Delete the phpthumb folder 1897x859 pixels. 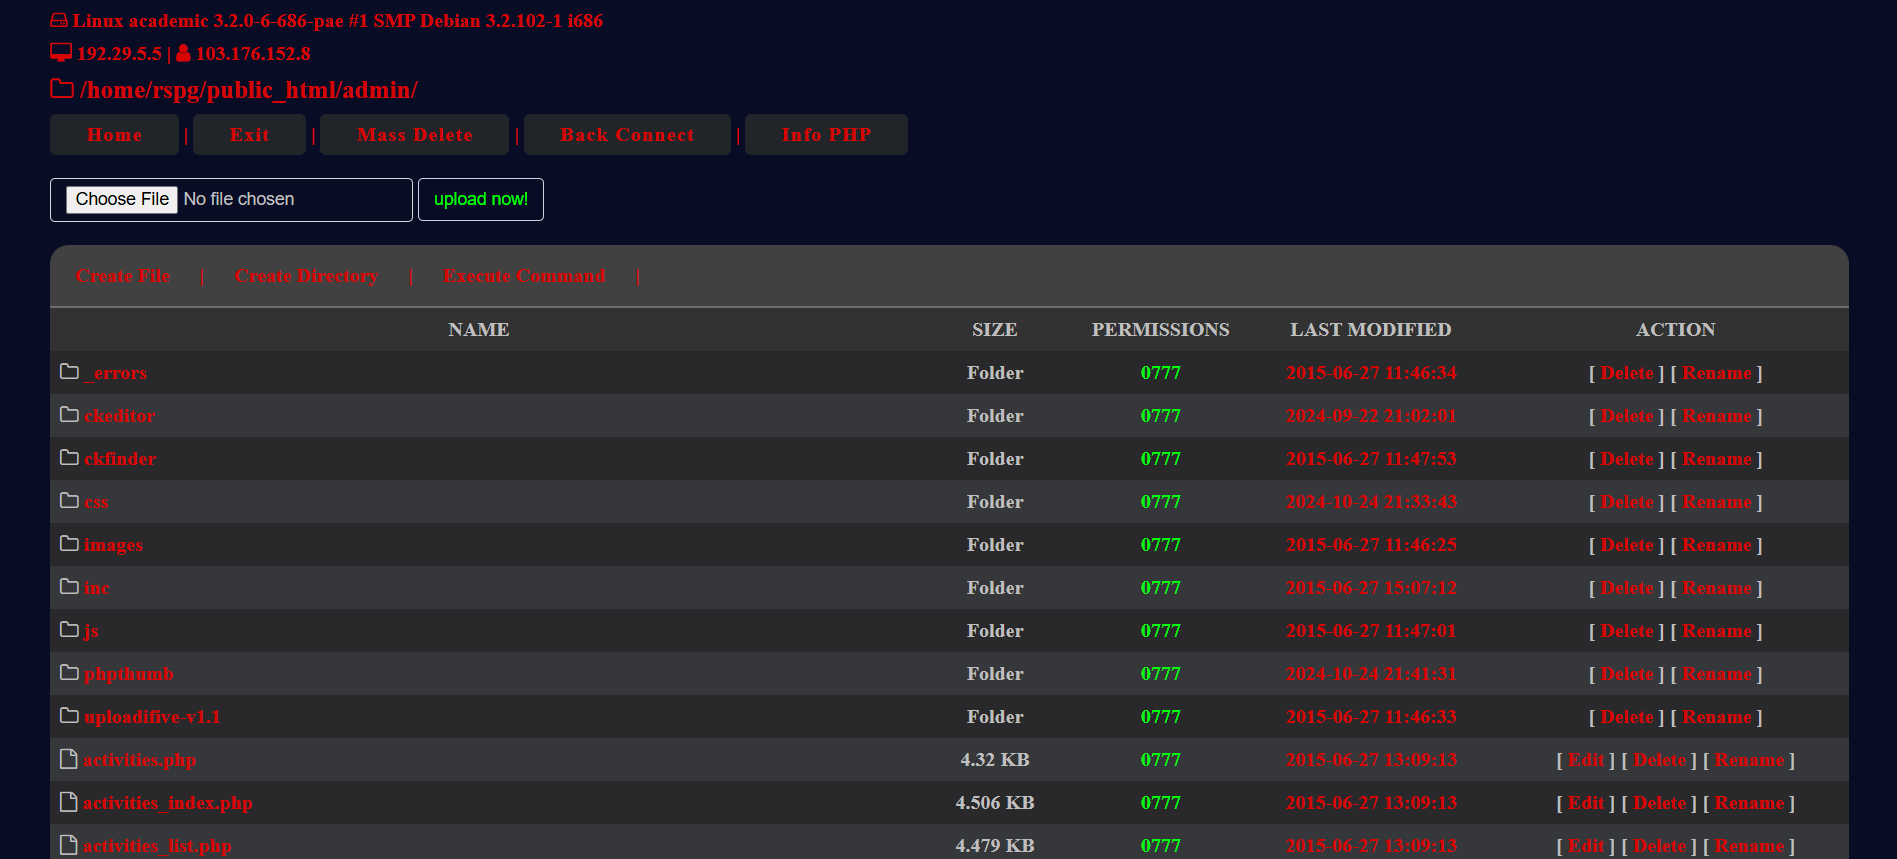point(1627,674)
